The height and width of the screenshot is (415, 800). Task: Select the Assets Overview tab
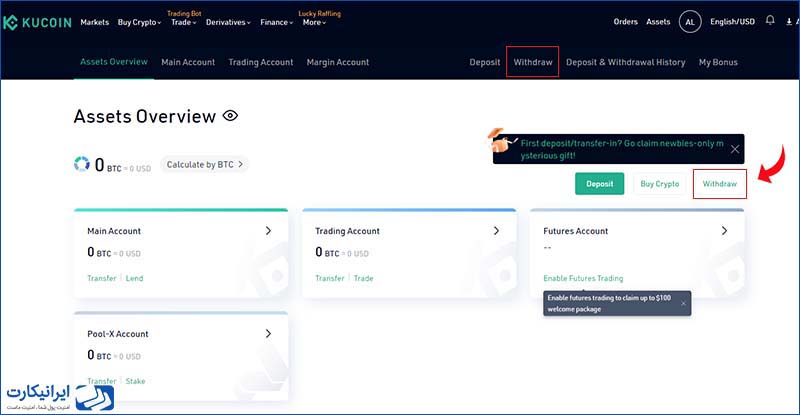point(114,62)
